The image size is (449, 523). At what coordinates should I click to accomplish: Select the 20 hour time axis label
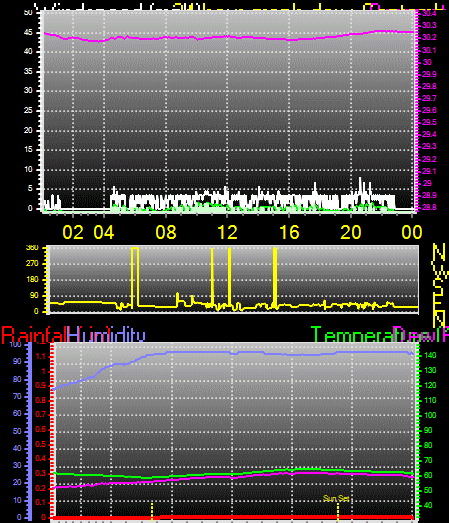tap(351, 232)
